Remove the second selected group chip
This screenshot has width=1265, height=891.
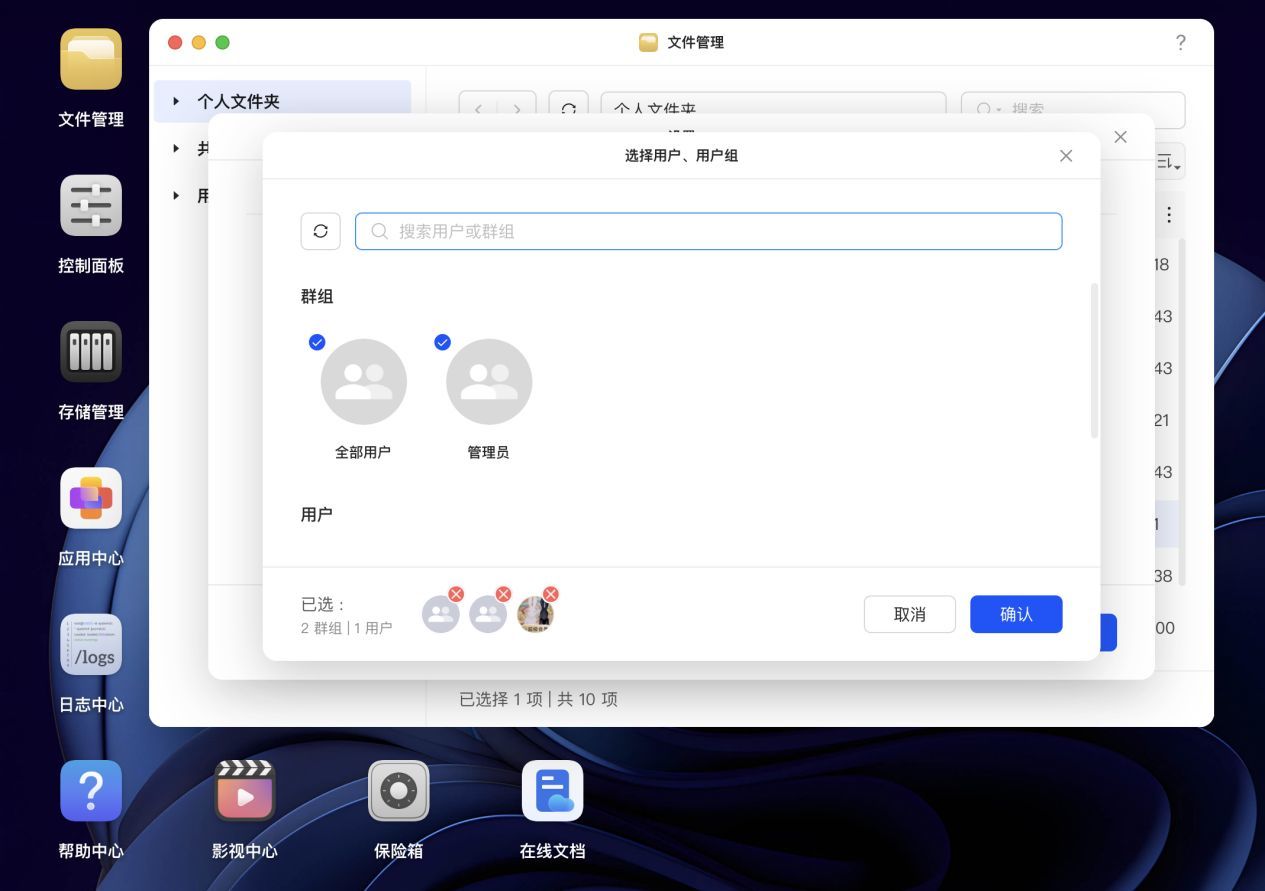click(x=503, y=594)
